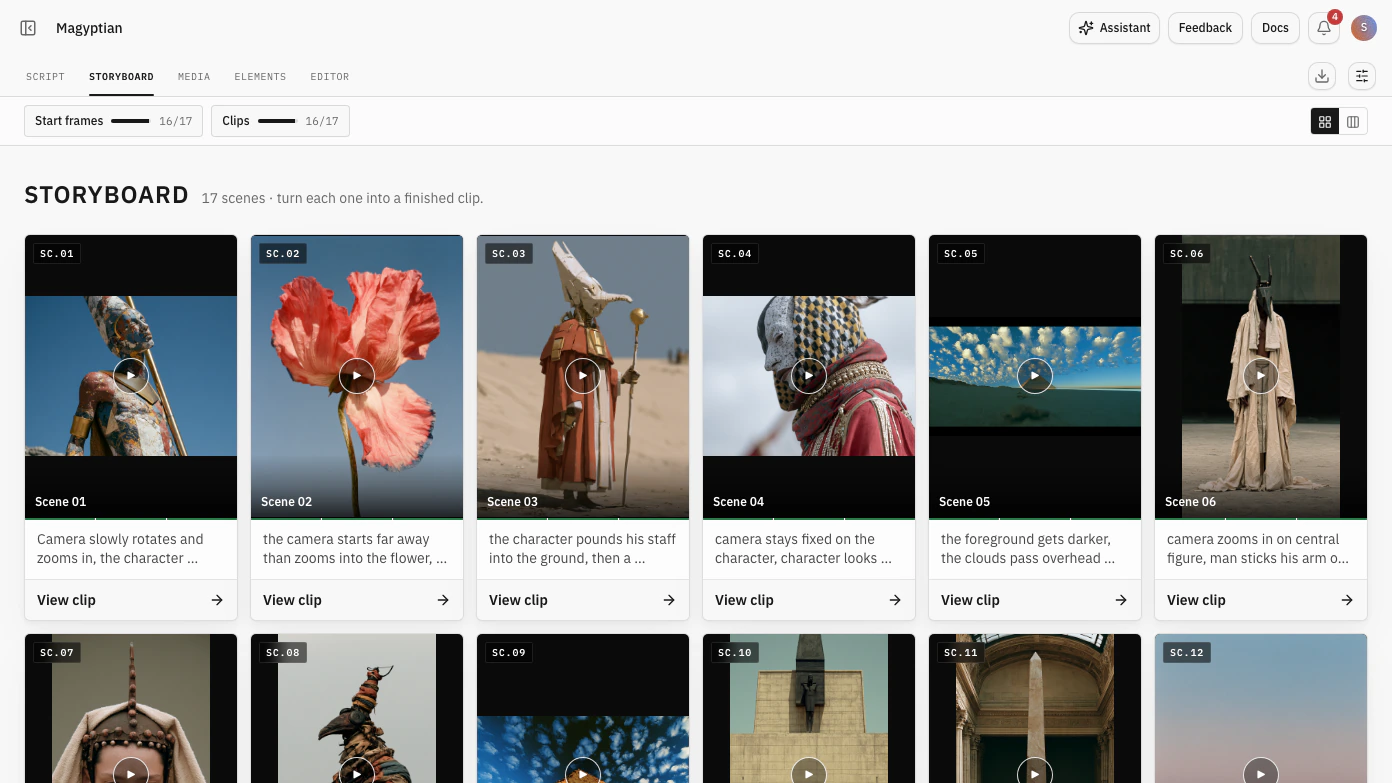
Task: View clip for Scene 04
Action: click(809, 600)
